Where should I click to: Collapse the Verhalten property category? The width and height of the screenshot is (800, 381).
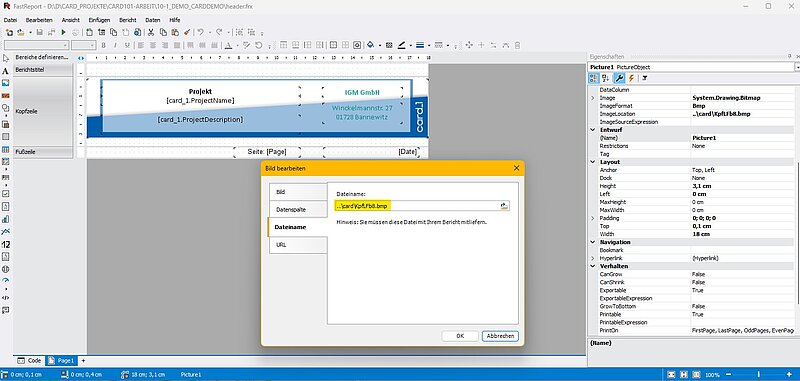pos(592,266)
